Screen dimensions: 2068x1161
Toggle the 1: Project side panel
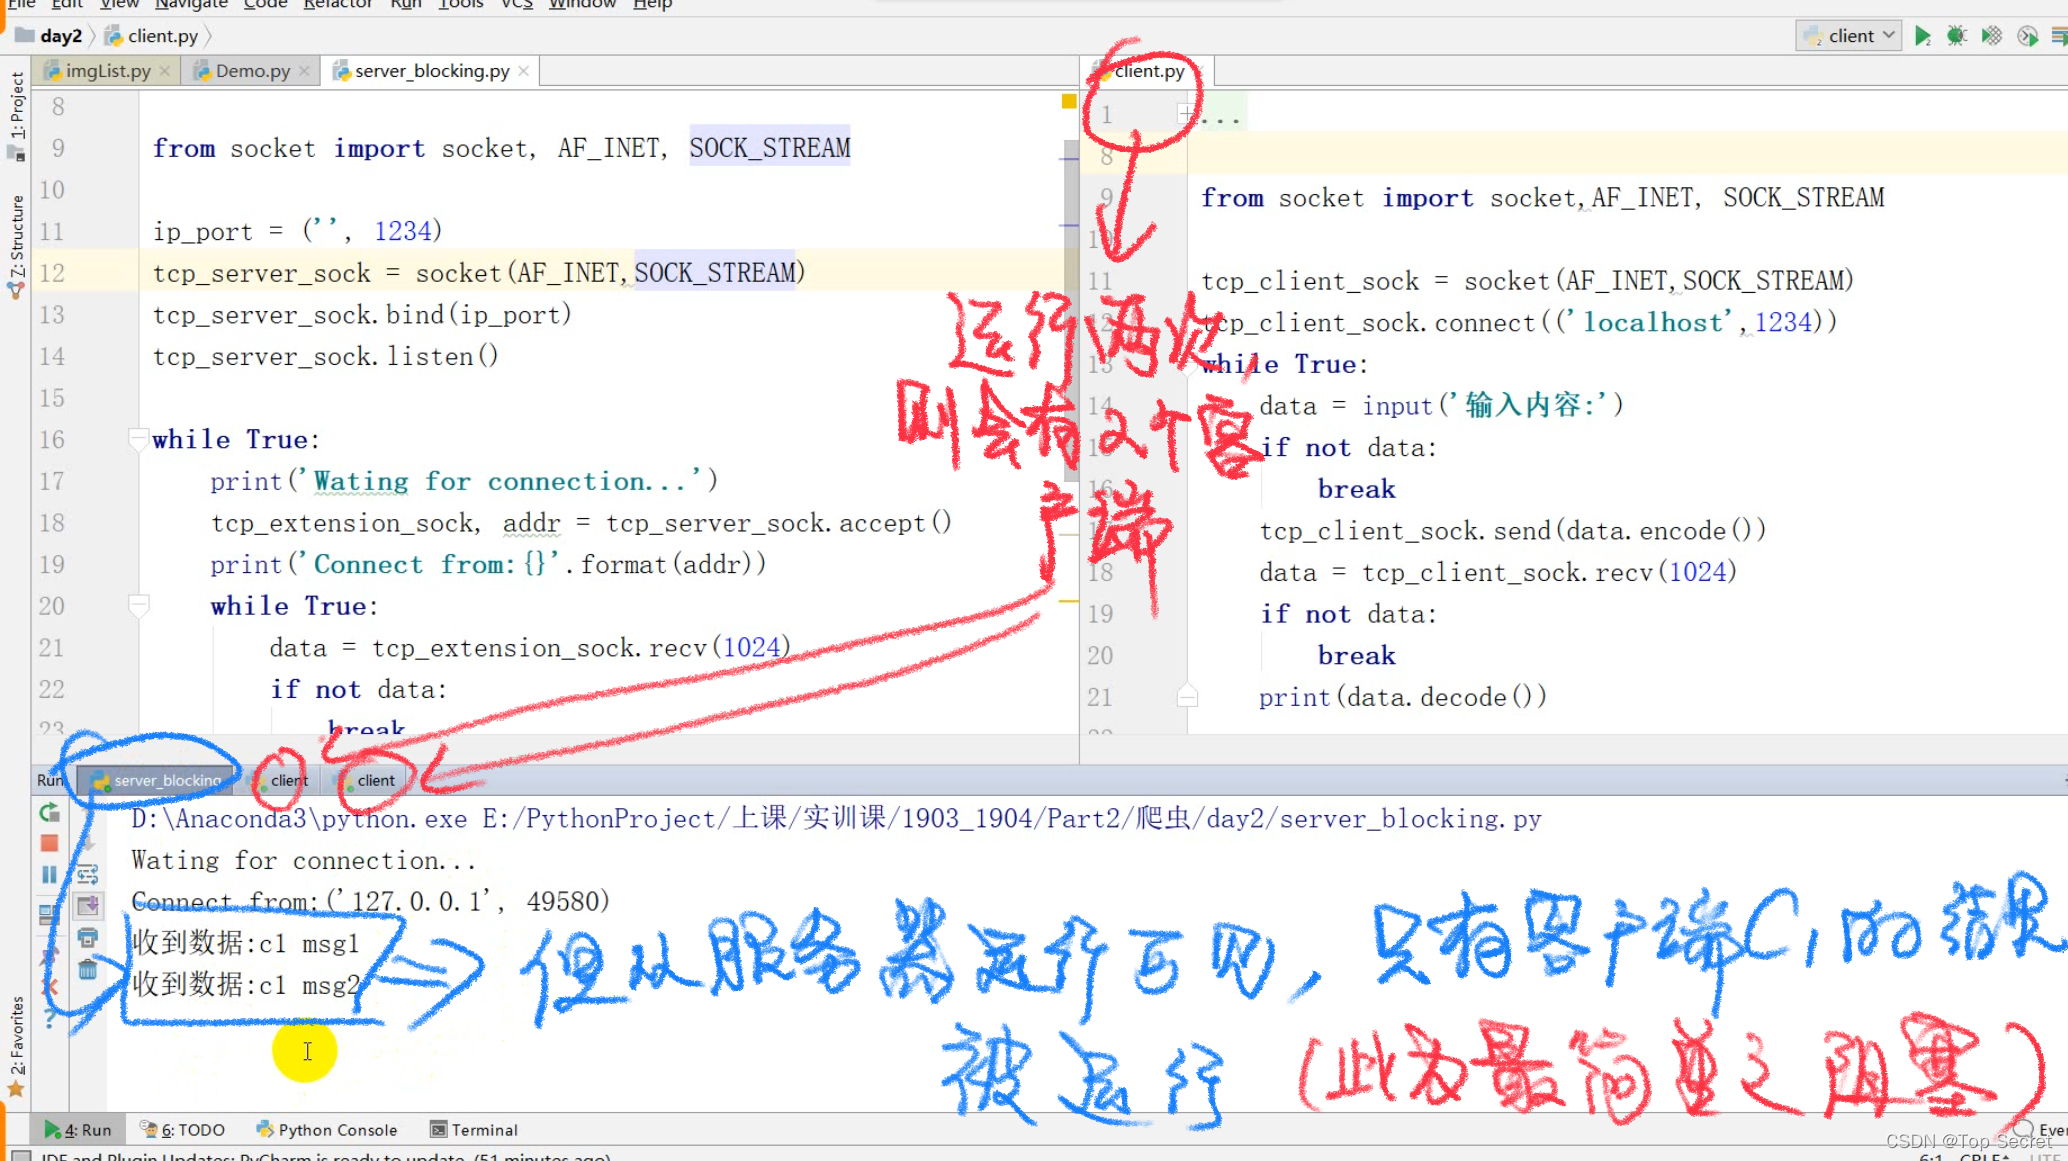pos(16,105)
